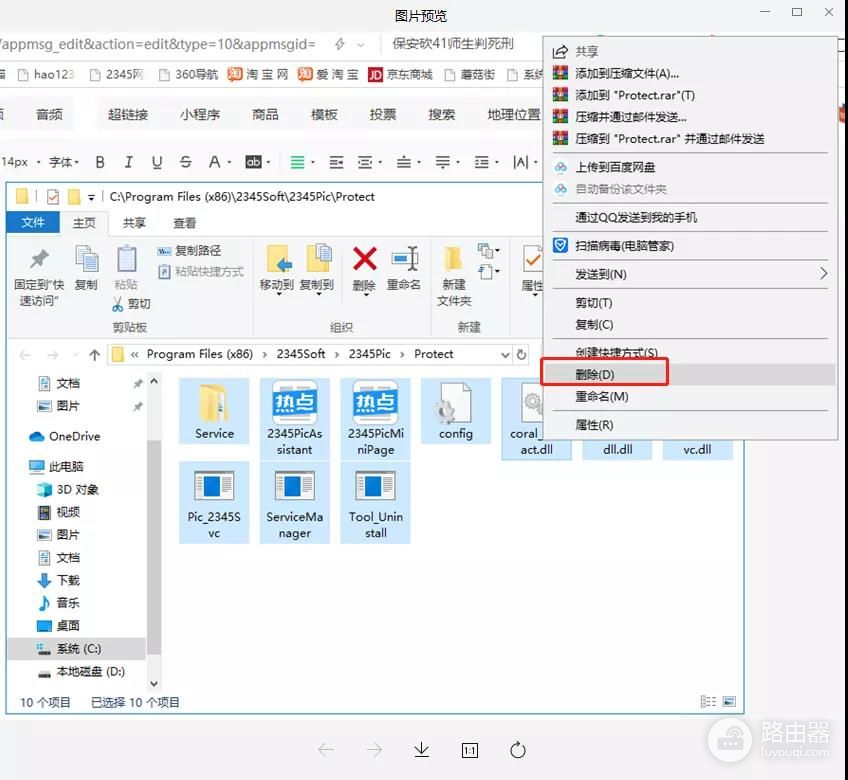Click the Rename icon in ribbon
The width and height of the screenshot is (848, 780).
[404, 260]
